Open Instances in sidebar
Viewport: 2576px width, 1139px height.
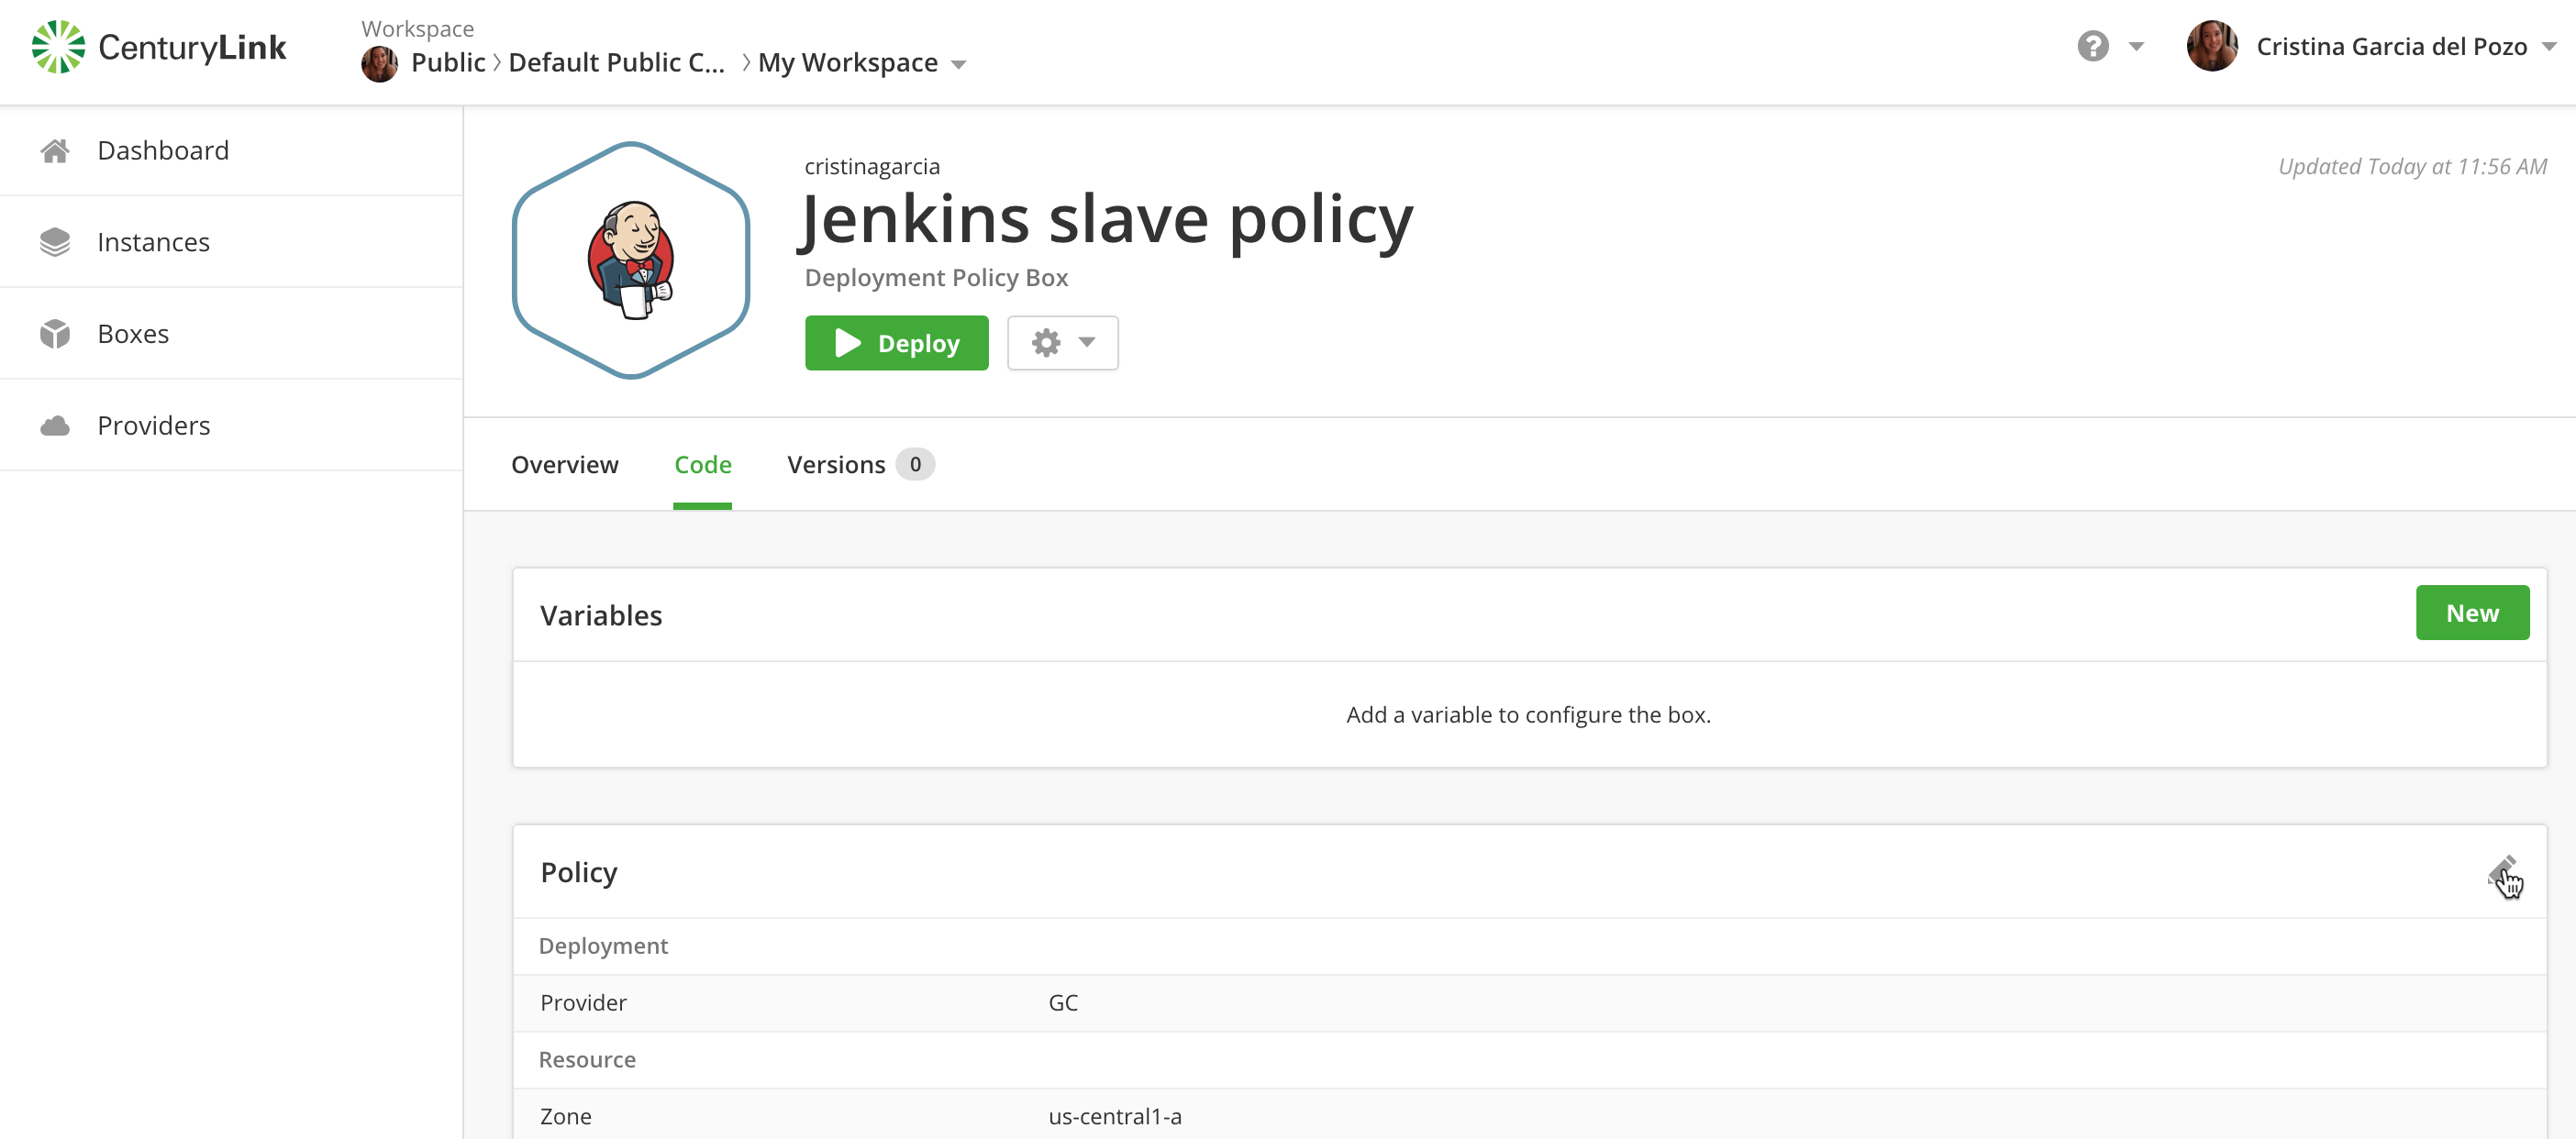click(231, 242)
